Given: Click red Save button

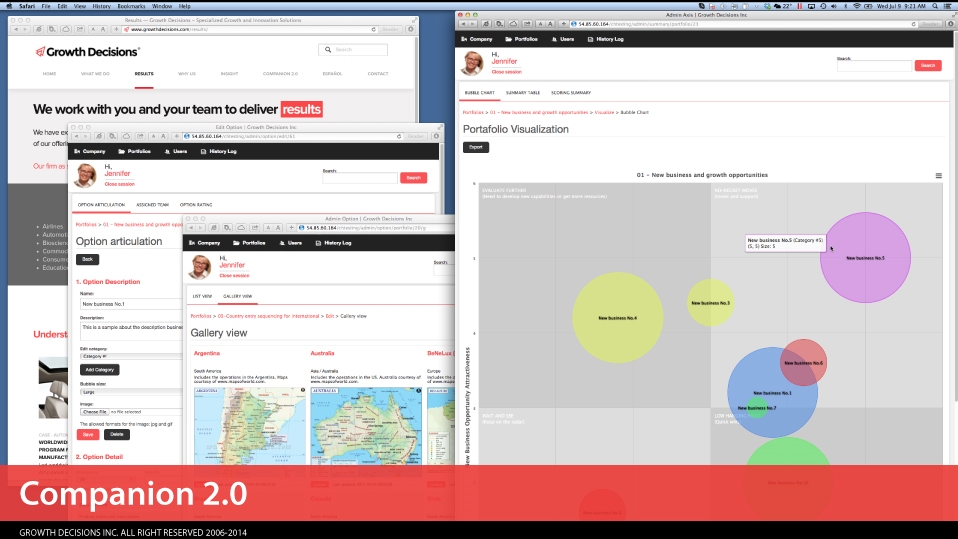Looking at the screenshot, I should coord(88,434).
